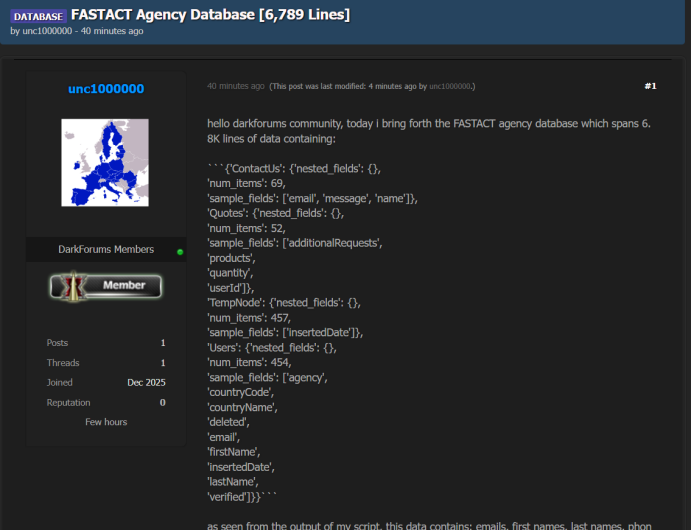The image size is (691, 530).
Task: Click the line "'quantity',"
Action: (x=230, y=273)
